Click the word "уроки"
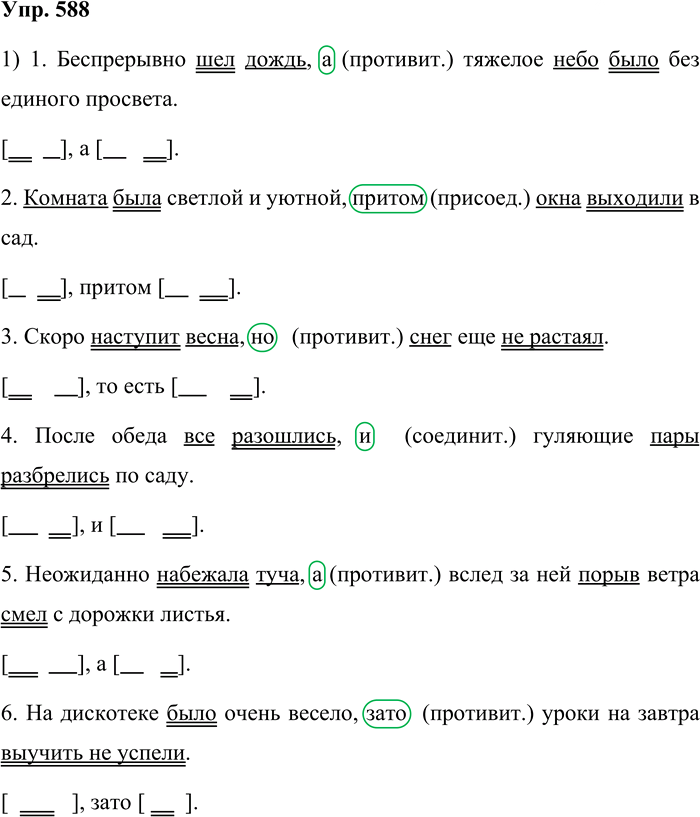The height and width of the screenshot is (817, 700). click(571, 713)
